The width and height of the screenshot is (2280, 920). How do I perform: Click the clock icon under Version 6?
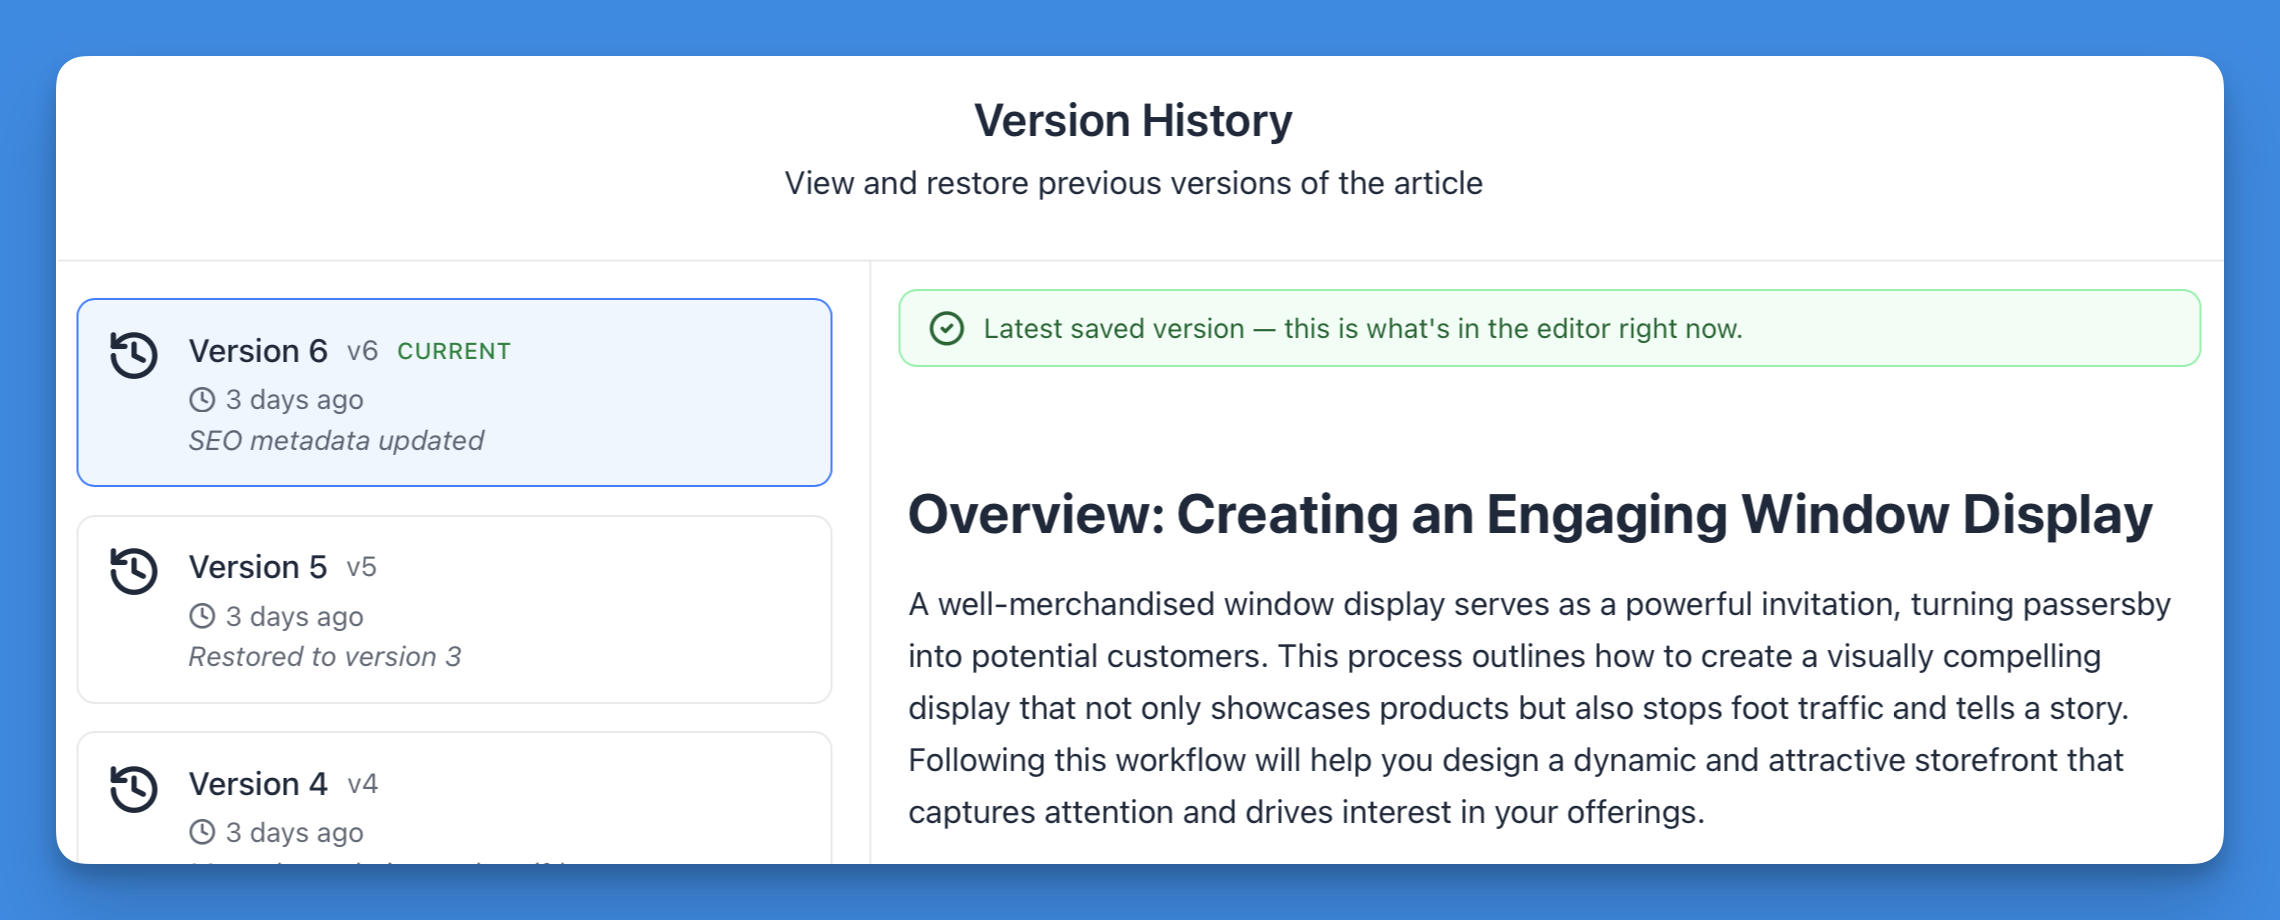click(x=202, y=400)
